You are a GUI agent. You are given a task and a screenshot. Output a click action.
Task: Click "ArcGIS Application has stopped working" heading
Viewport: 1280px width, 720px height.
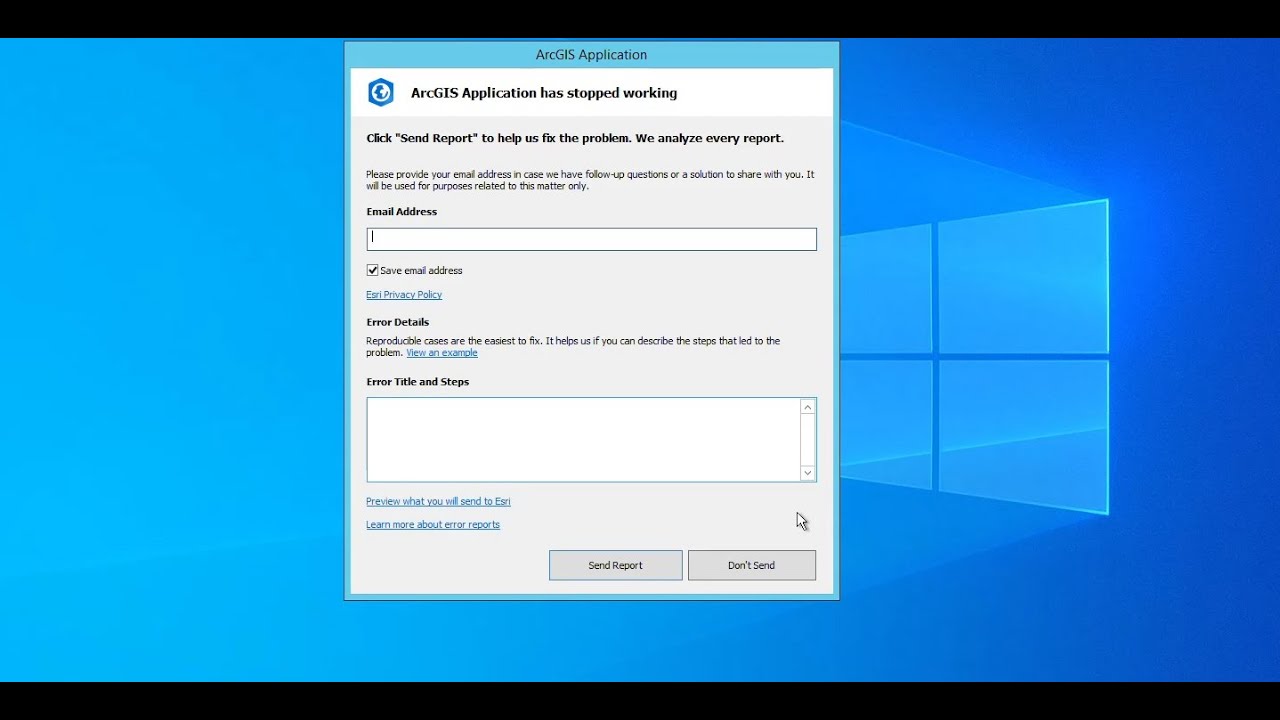pyautogui.click(x=544, y=93)
